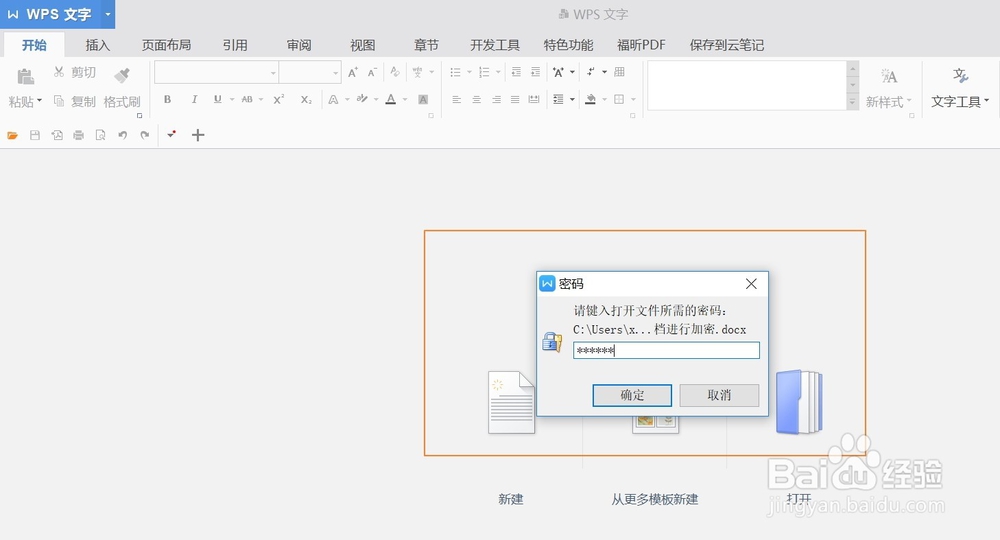Screen dimensions: 1000x540
Task: Click the print icon in quick toolbar
Action: tap(78, 135)
